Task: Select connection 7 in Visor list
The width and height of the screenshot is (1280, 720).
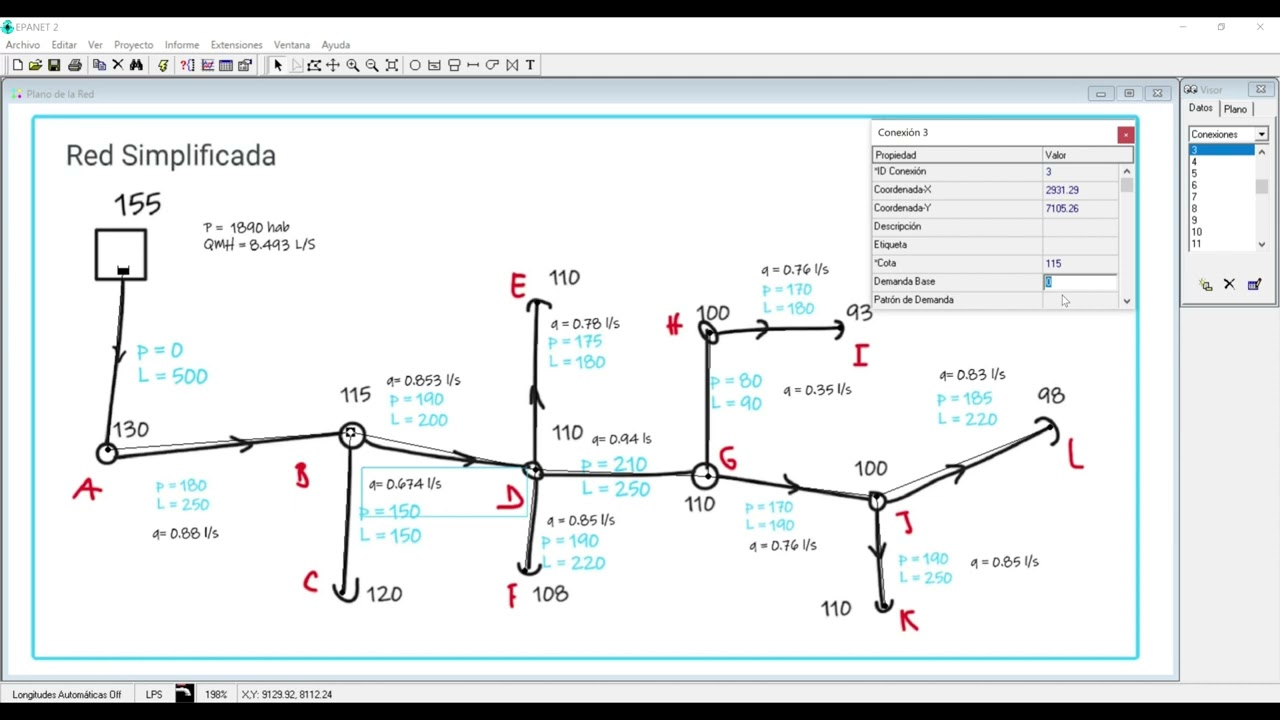Action: 1221,197
